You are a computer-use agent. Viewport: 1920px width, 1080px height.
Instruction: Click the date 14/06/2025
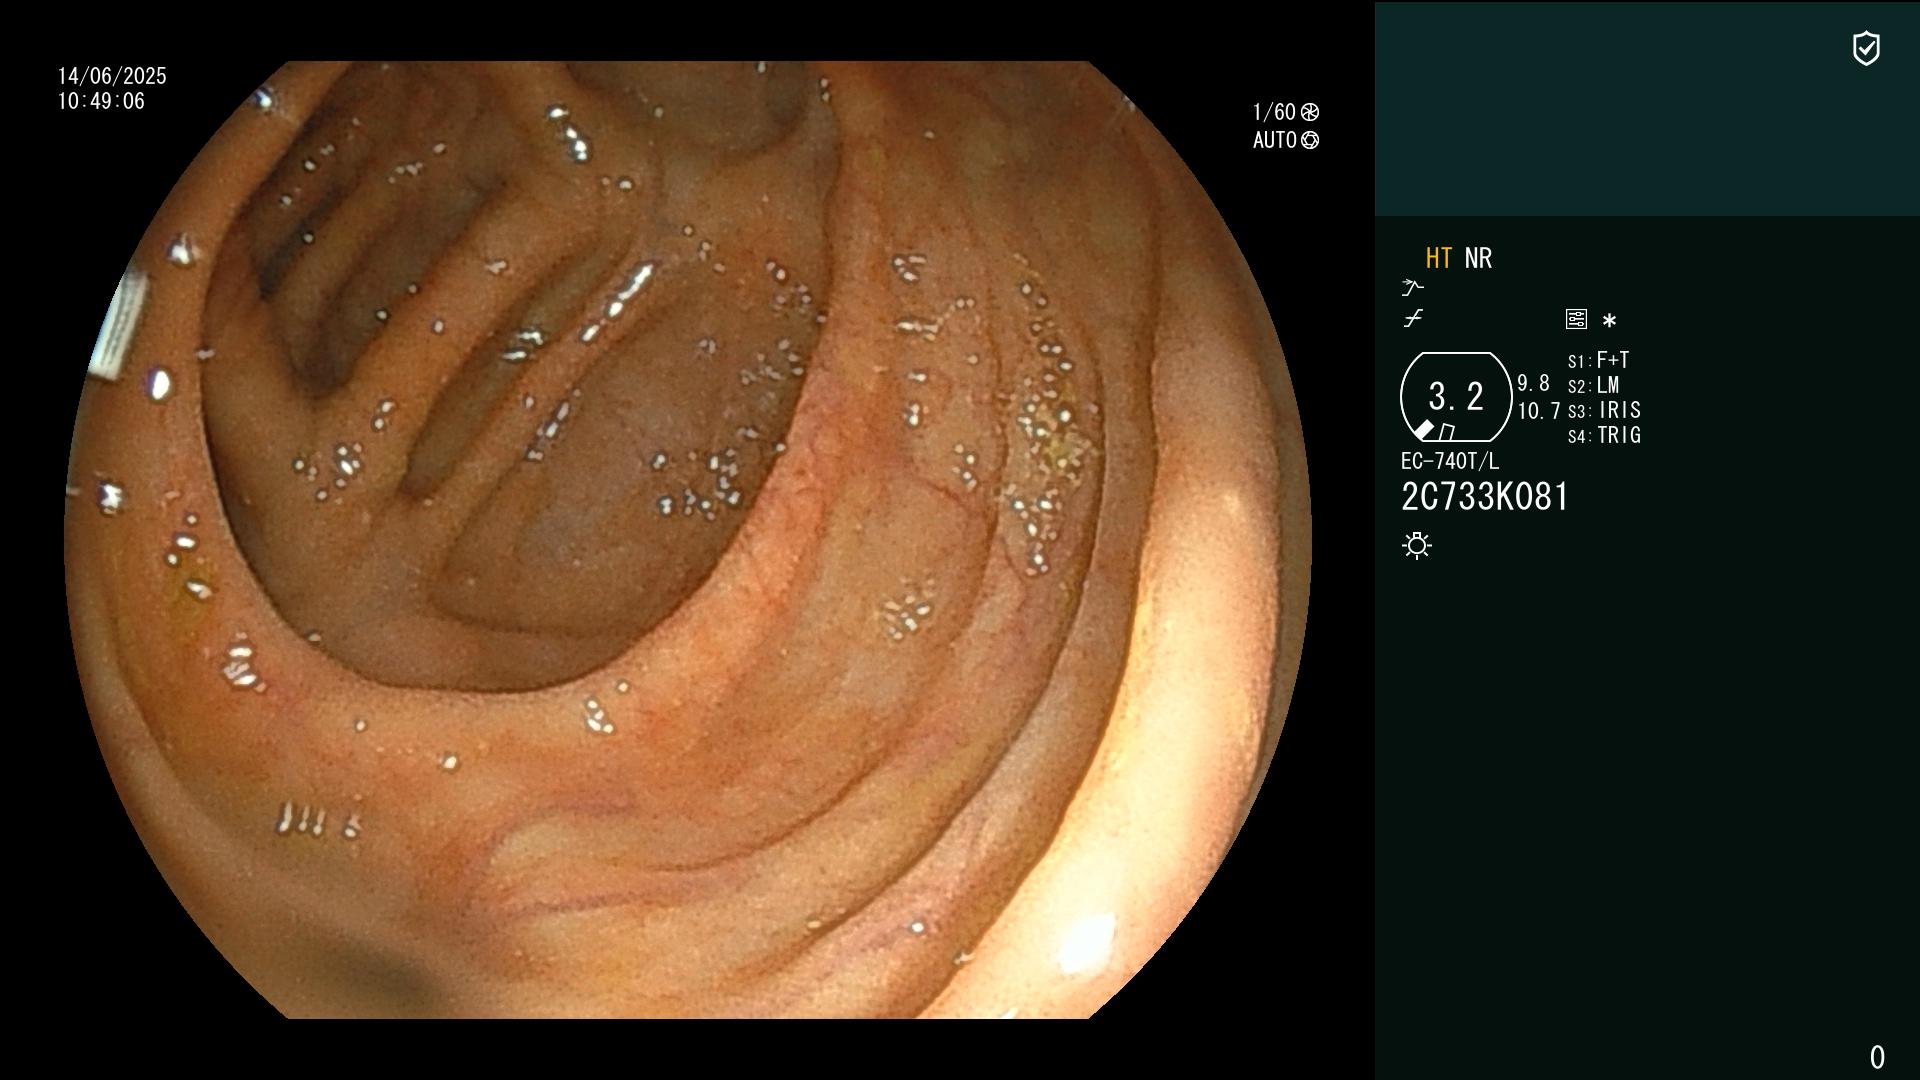point(112,76)
